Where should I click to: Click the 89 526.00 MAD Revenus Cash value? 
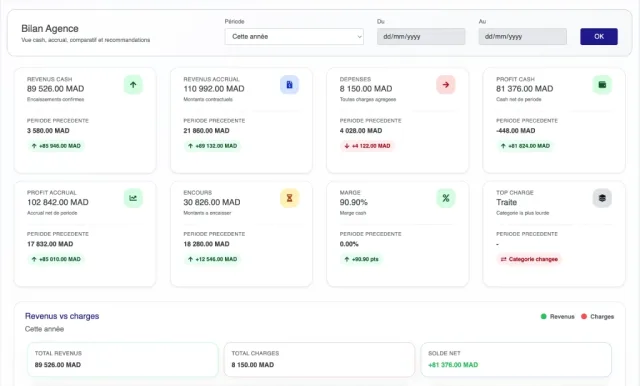tap(56, 89)
